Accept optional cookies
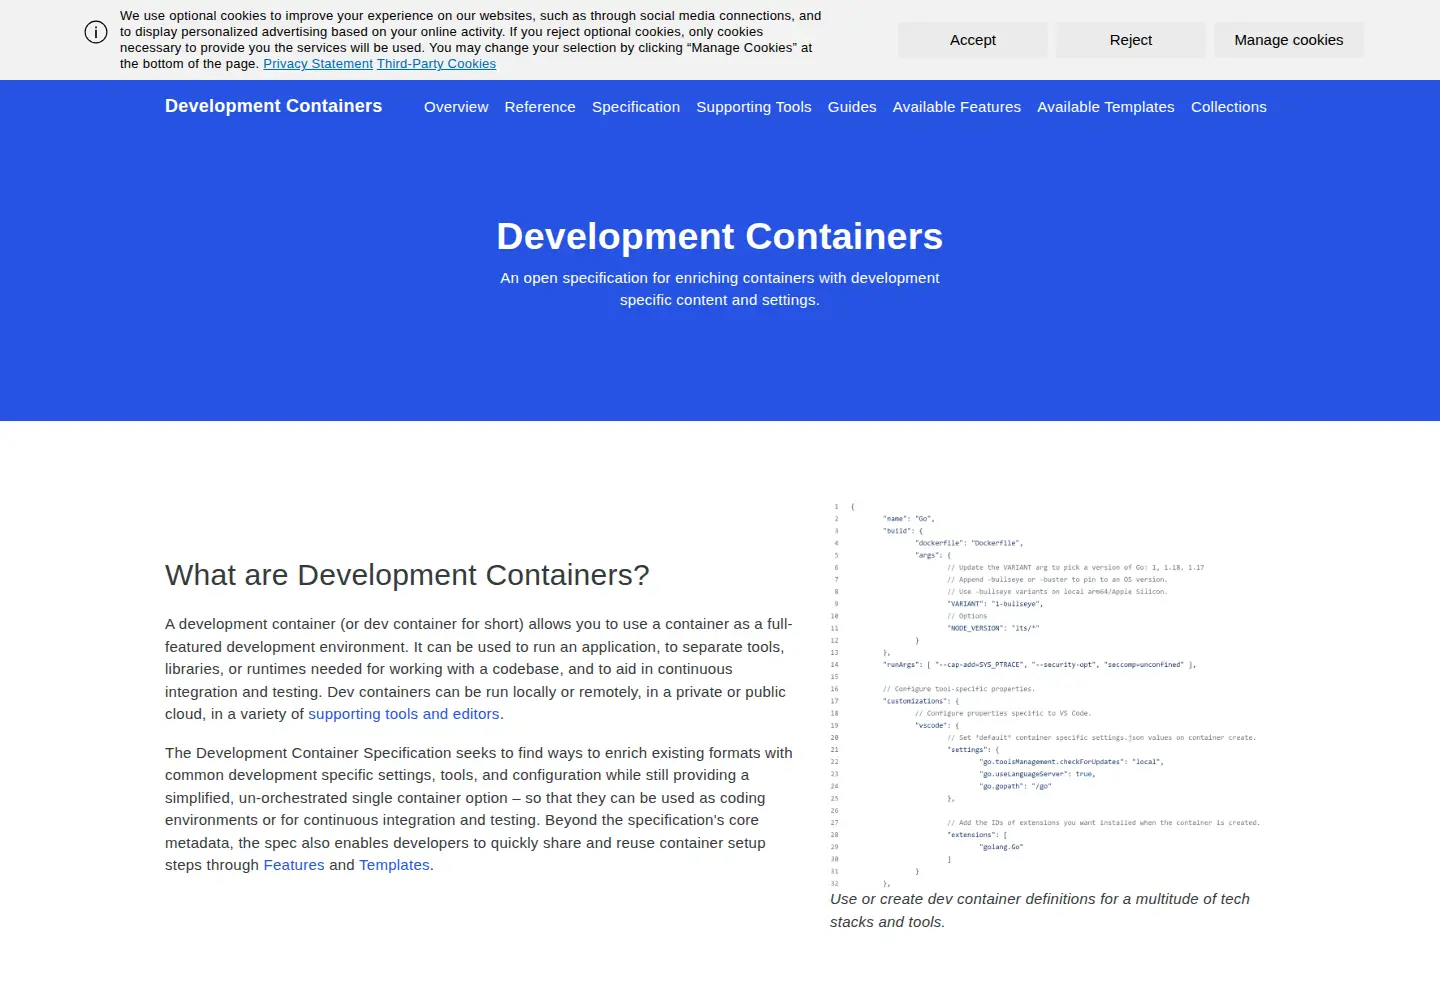 coord(973,40)
